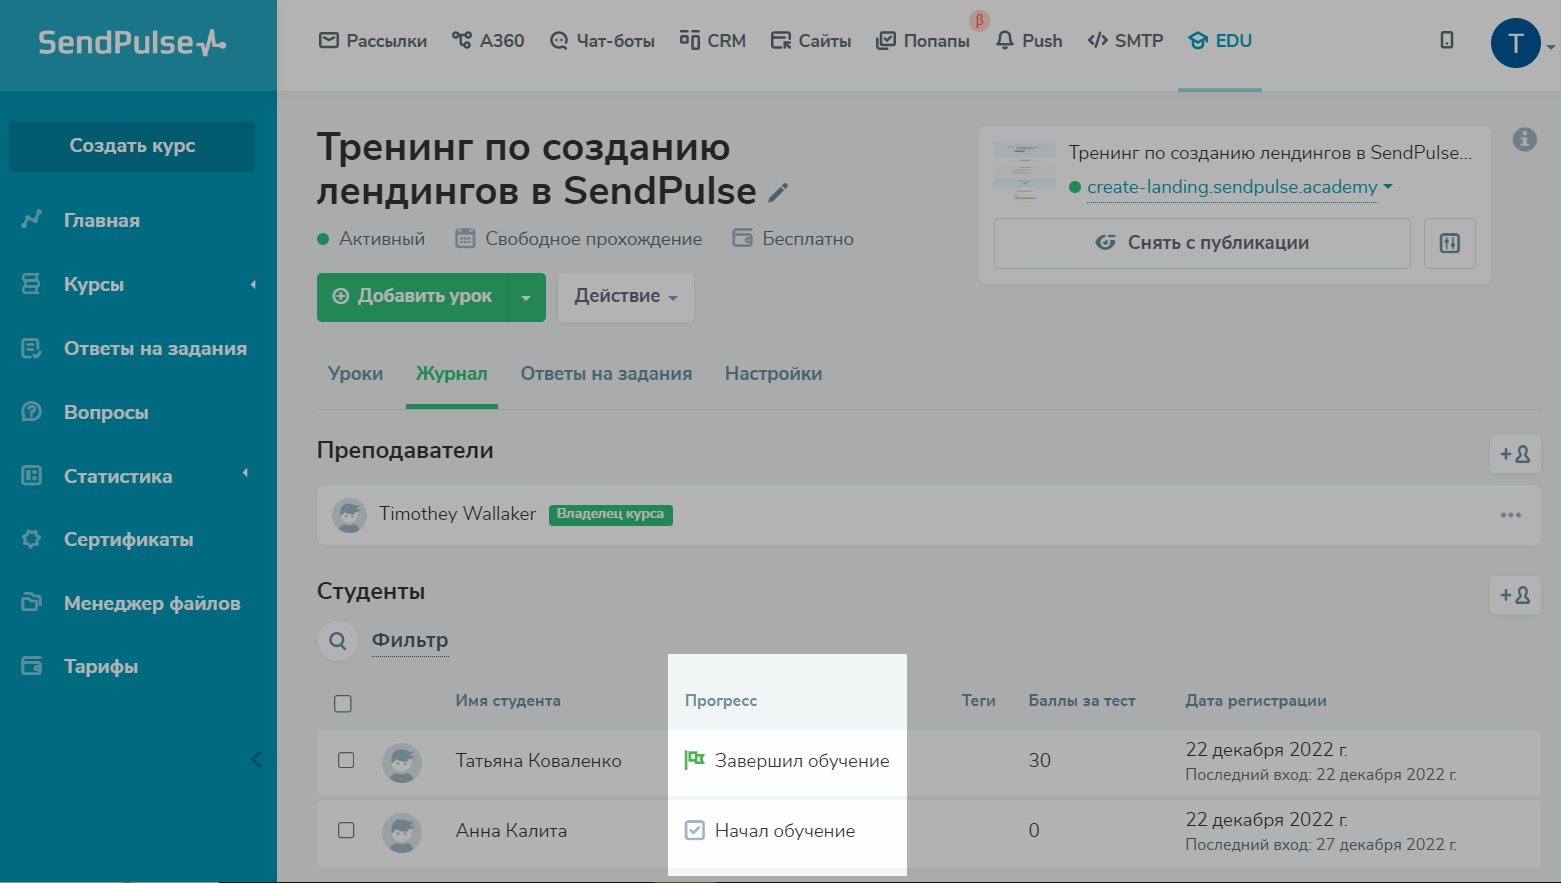The width and height of the screenshot is (1561, 883).
Task: Click the student search magnifier icon
Action: pyautogui.click(x=338, y=641)
